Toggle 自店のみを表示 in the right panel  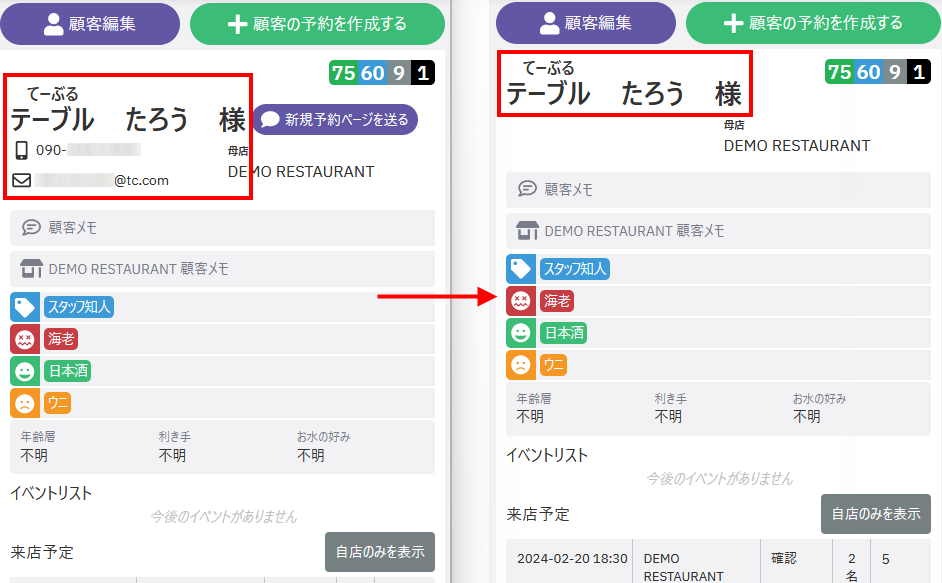click(875, 513)
